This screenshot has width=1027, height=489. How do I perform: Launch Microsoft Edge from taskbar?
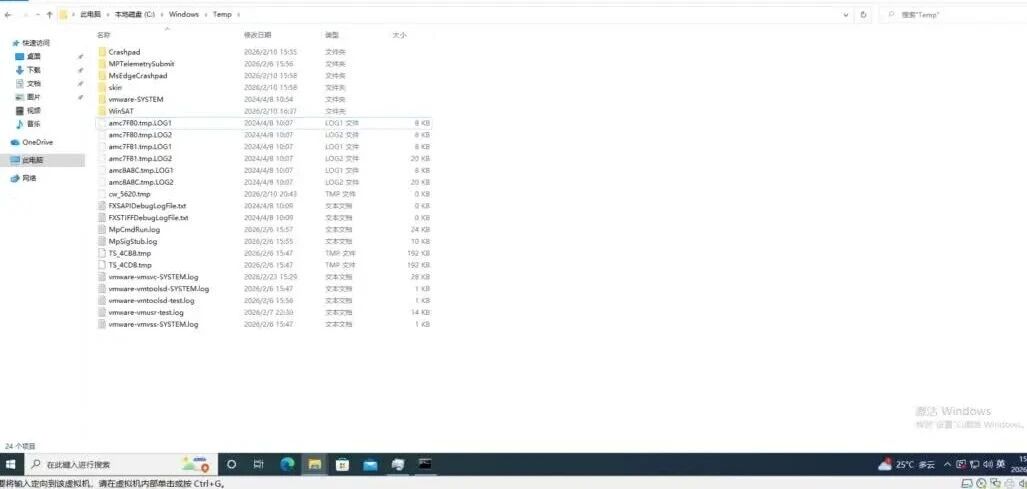point(287,464)
